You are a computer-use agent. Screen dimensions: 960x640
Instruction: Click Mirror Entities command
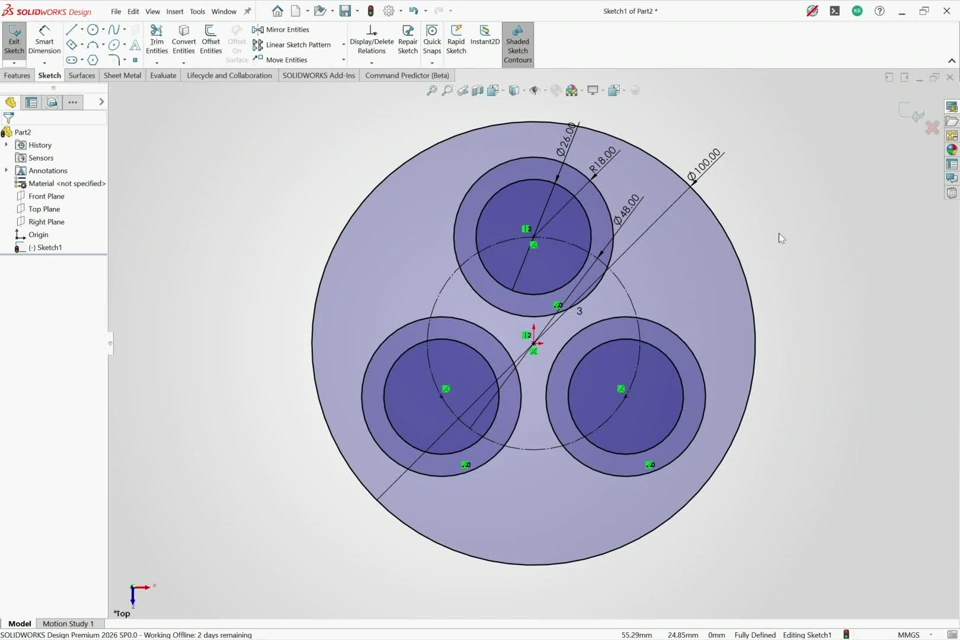(281, 29)
